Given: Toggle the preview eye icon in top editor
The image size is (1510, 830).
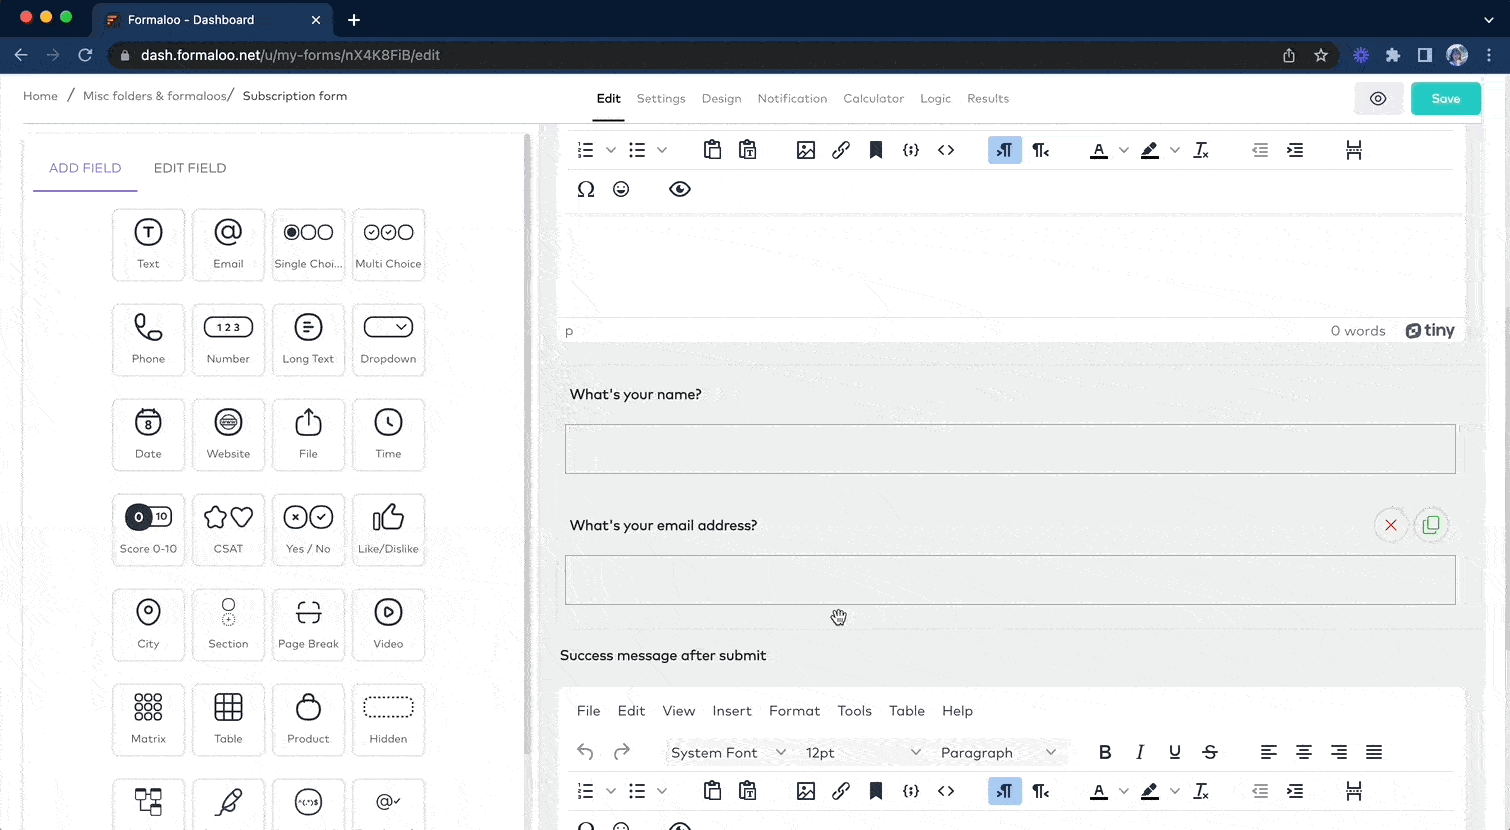Looking at the screenshot, I should coord(680,189).
